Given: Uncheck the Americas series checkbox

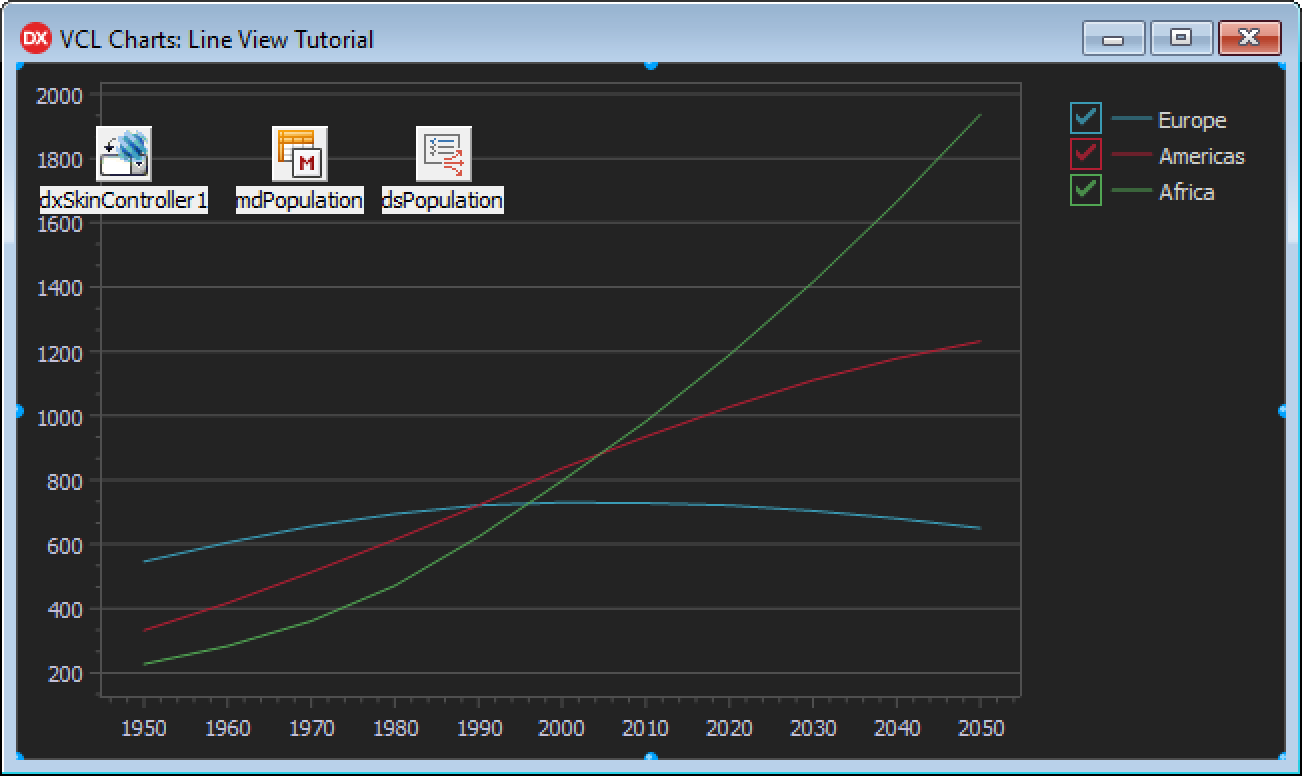Looking at the screenshot, I should [x=1085, y=155].
